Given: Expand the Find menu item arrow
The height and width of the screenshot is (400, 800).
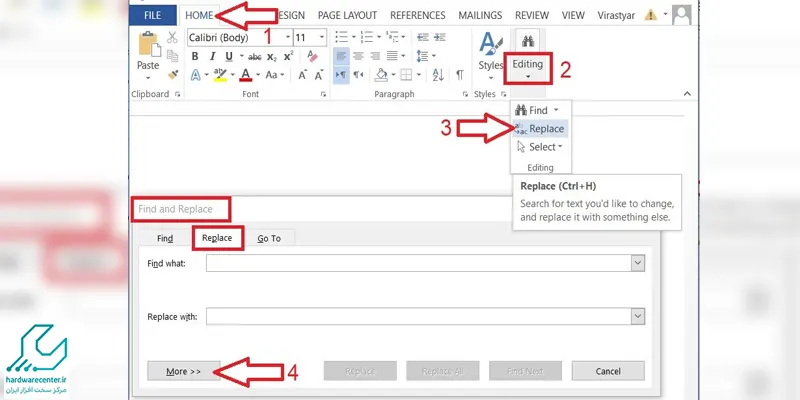Looking at the screenshot, I should coord(556,110).
